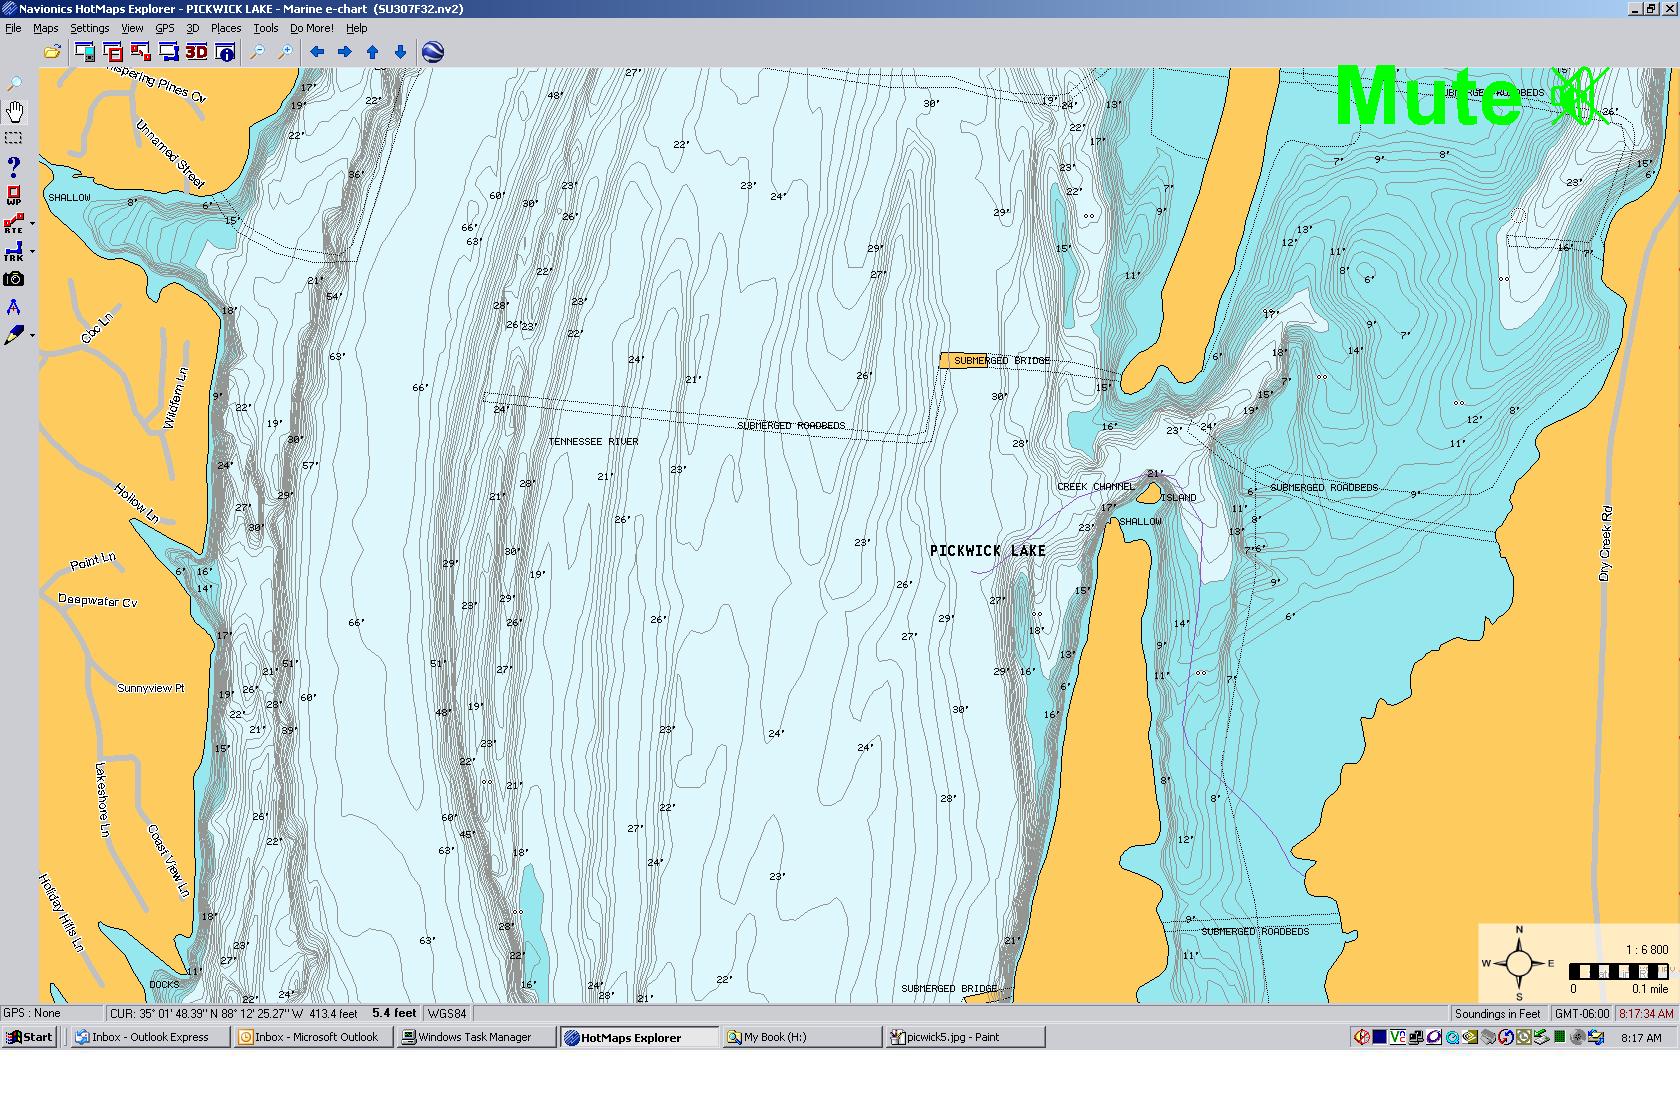The image size is (1680, 1107).
Task: Click the Windows Start button
Action: [29, 1037]
